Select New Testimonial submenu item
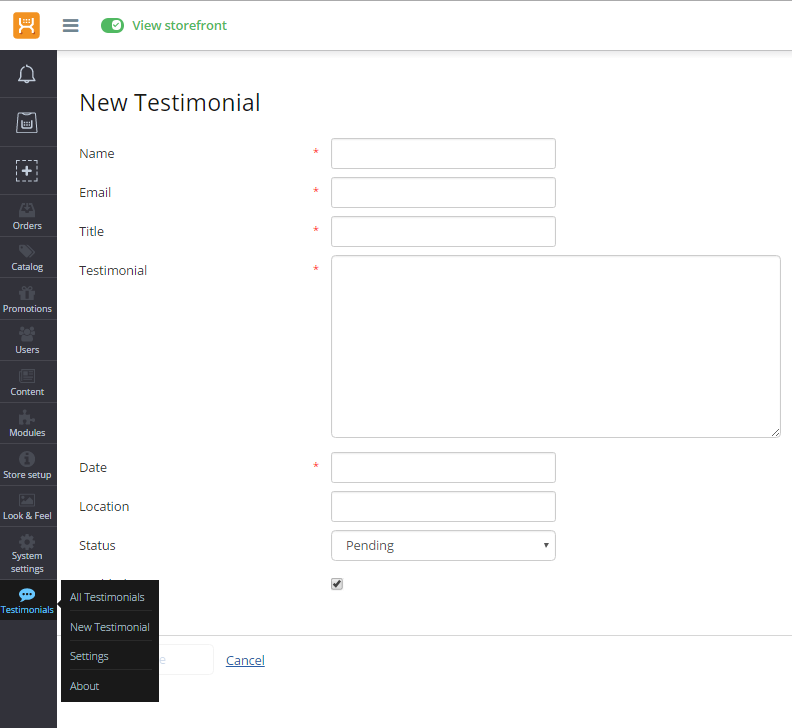This screenshot has width=792, height=728. (110, 627)
